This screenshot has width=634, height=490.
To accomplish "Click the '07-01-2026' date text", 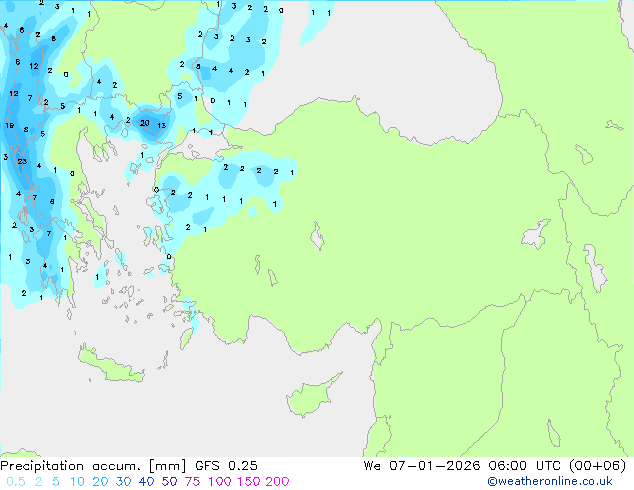I will click(434, 466).
